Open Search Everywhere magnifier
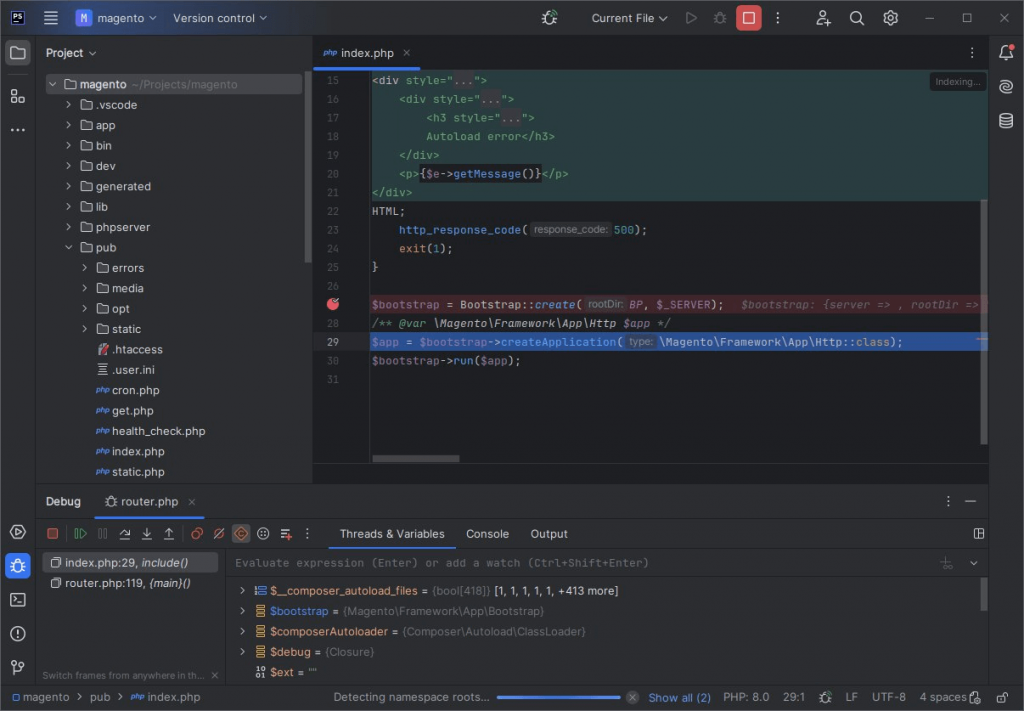 [857, 18]
